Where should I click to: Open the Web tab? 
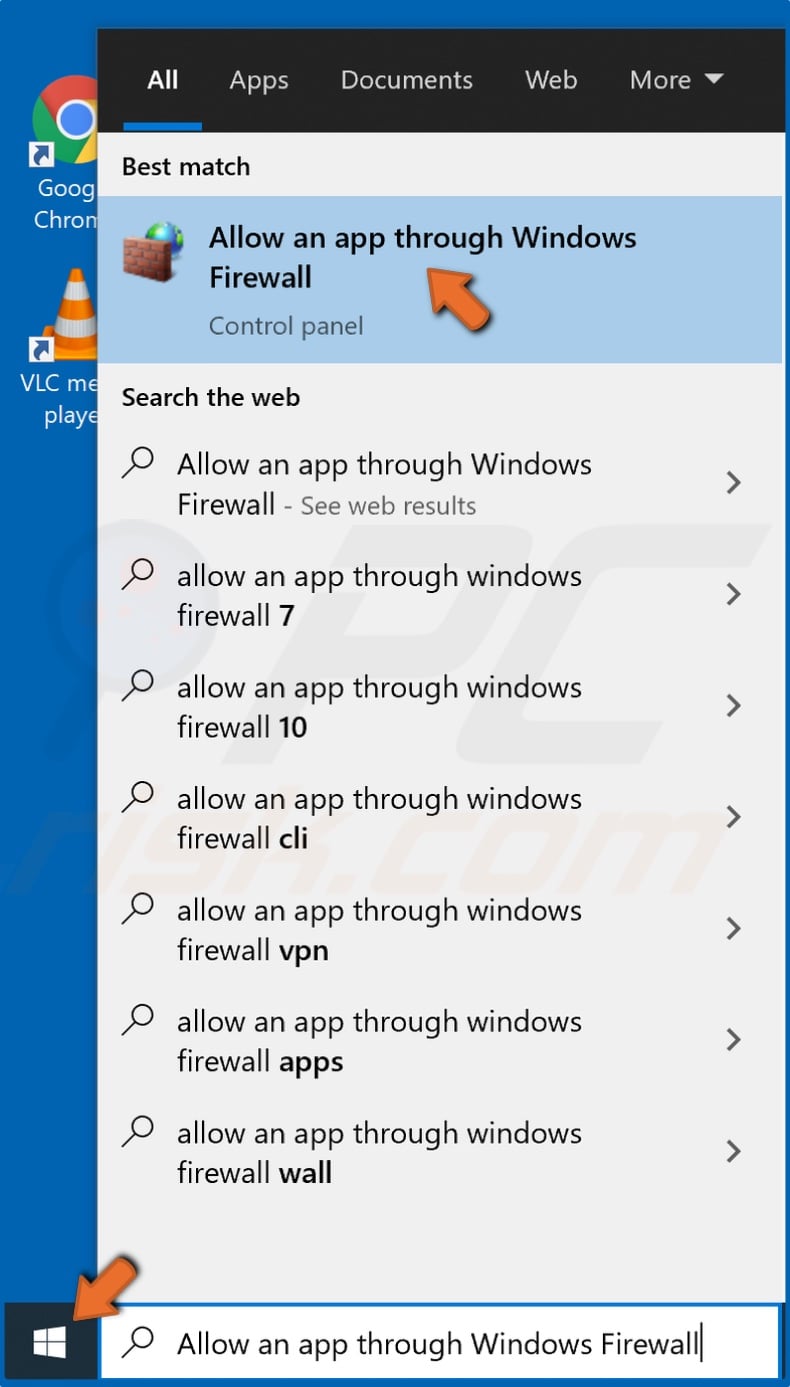point(551,80)
